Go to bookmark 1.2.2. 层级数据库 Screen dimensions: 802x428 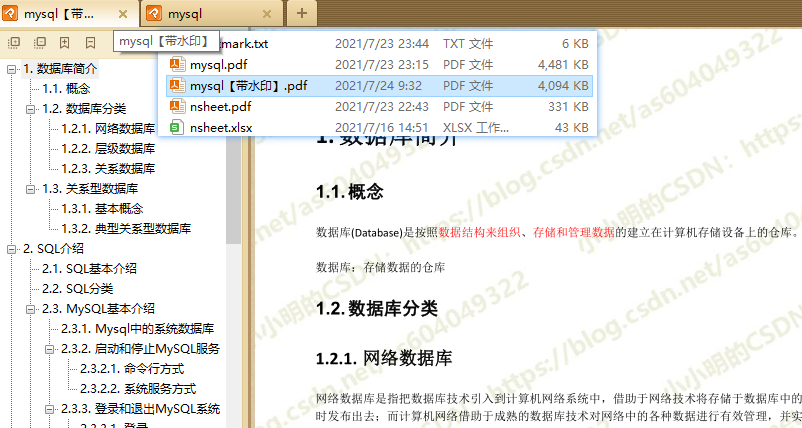(x=108, y=148)
